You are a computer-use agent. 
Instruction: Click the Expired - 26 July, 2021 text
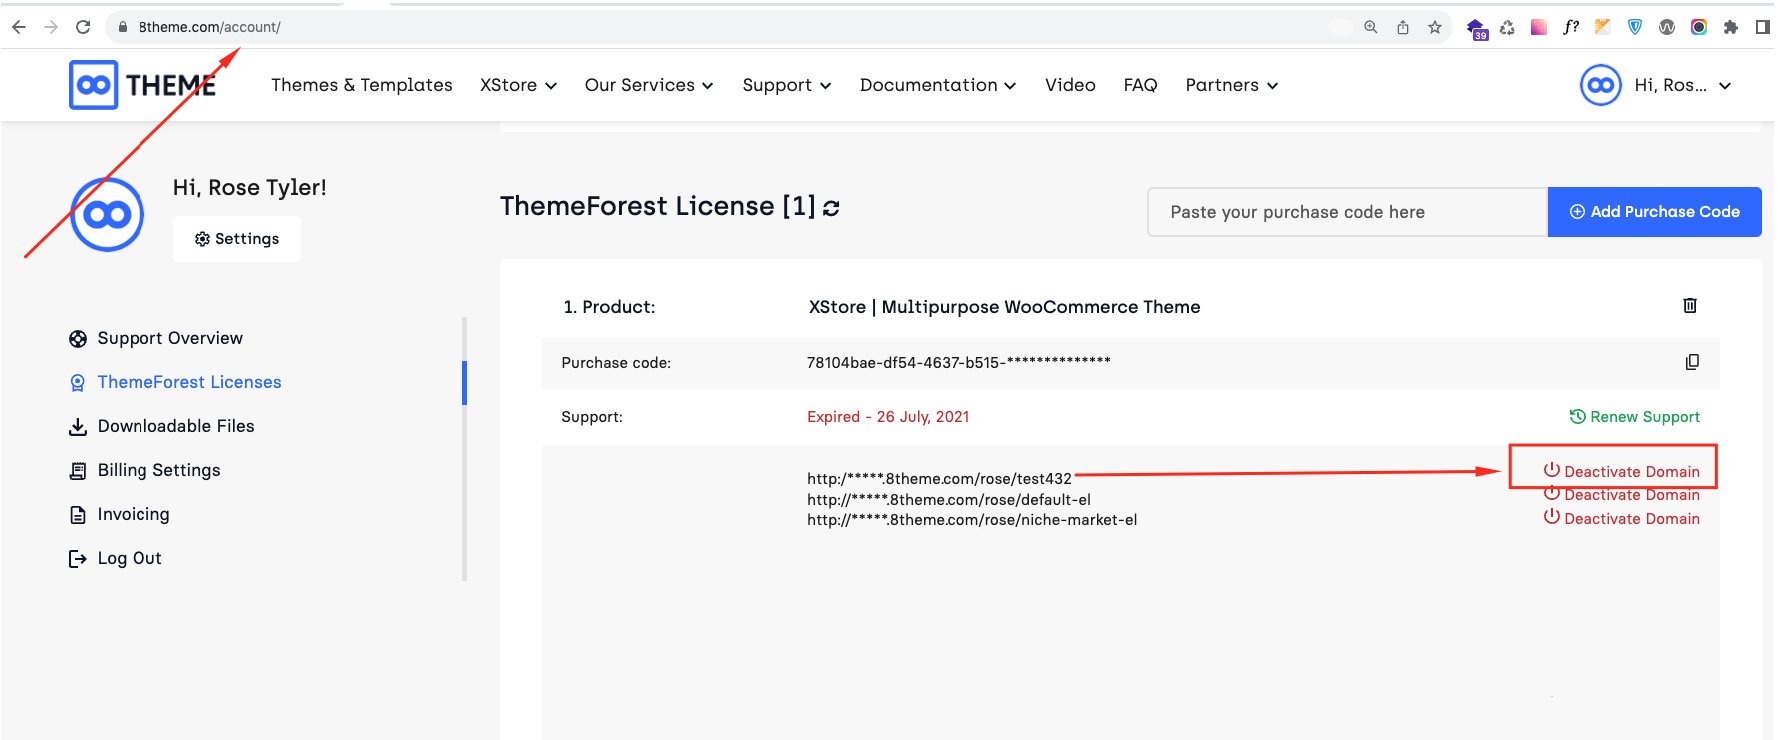pos(888,417)
